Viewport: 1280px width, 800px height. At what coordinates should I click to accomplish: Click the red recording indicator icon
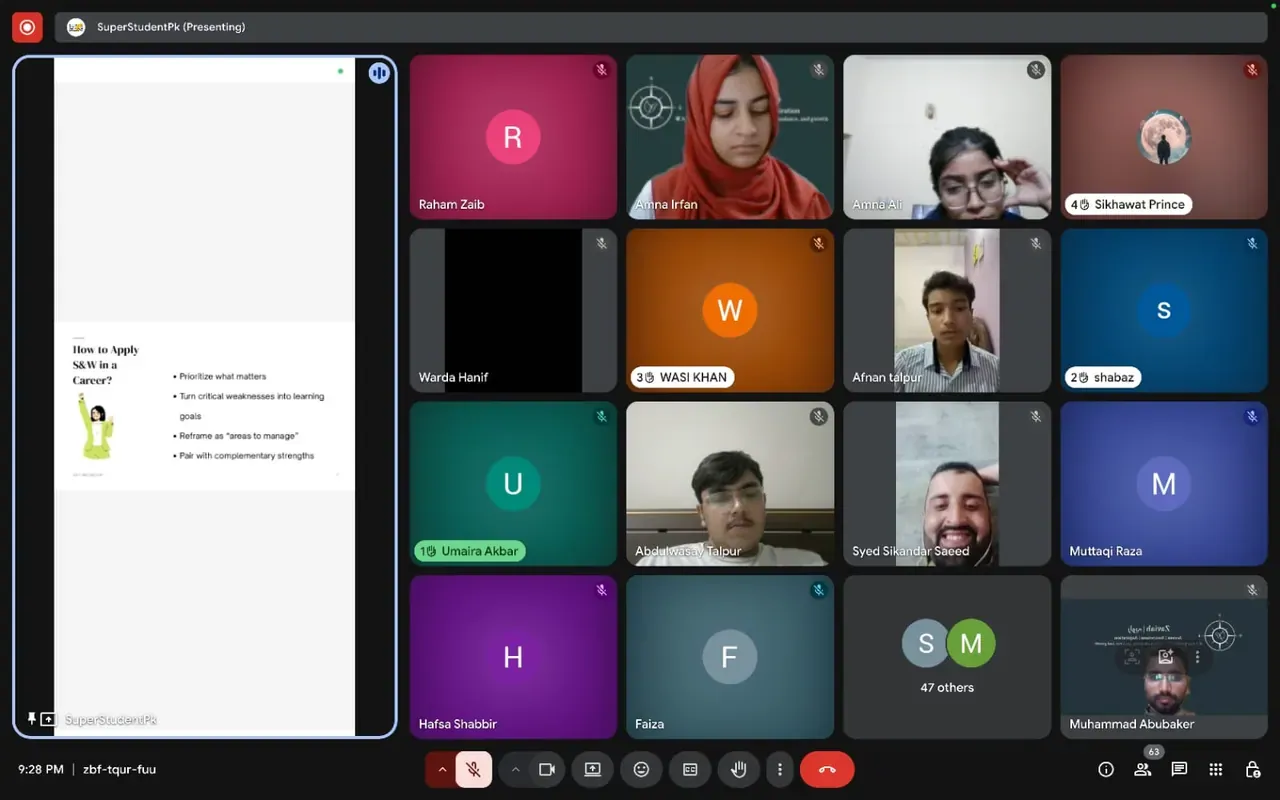[x=27, y=27]
